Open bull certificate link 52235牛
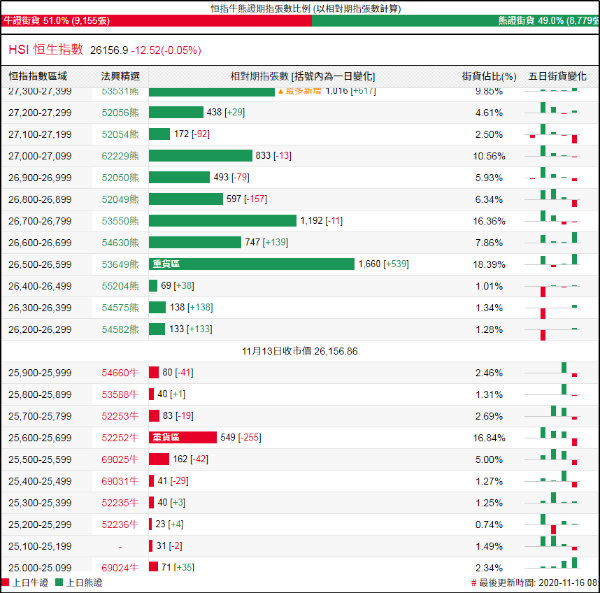 [120, 503]
